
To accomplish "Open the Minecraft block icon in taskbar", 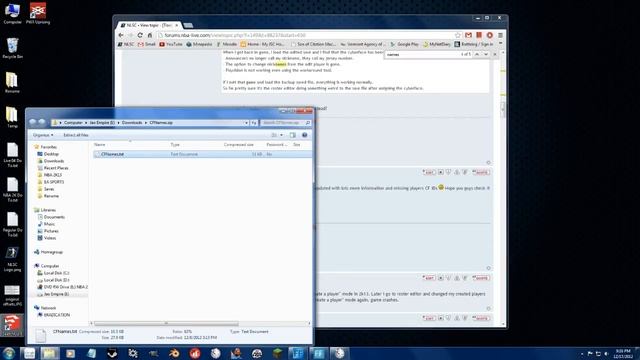I will [278, 353].
